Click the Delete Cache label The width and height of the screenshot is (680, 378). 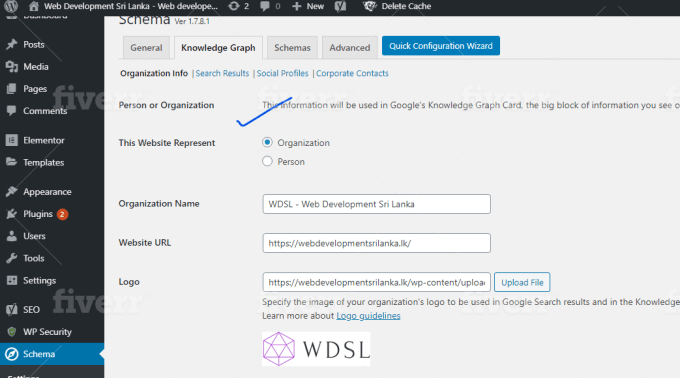406,6
